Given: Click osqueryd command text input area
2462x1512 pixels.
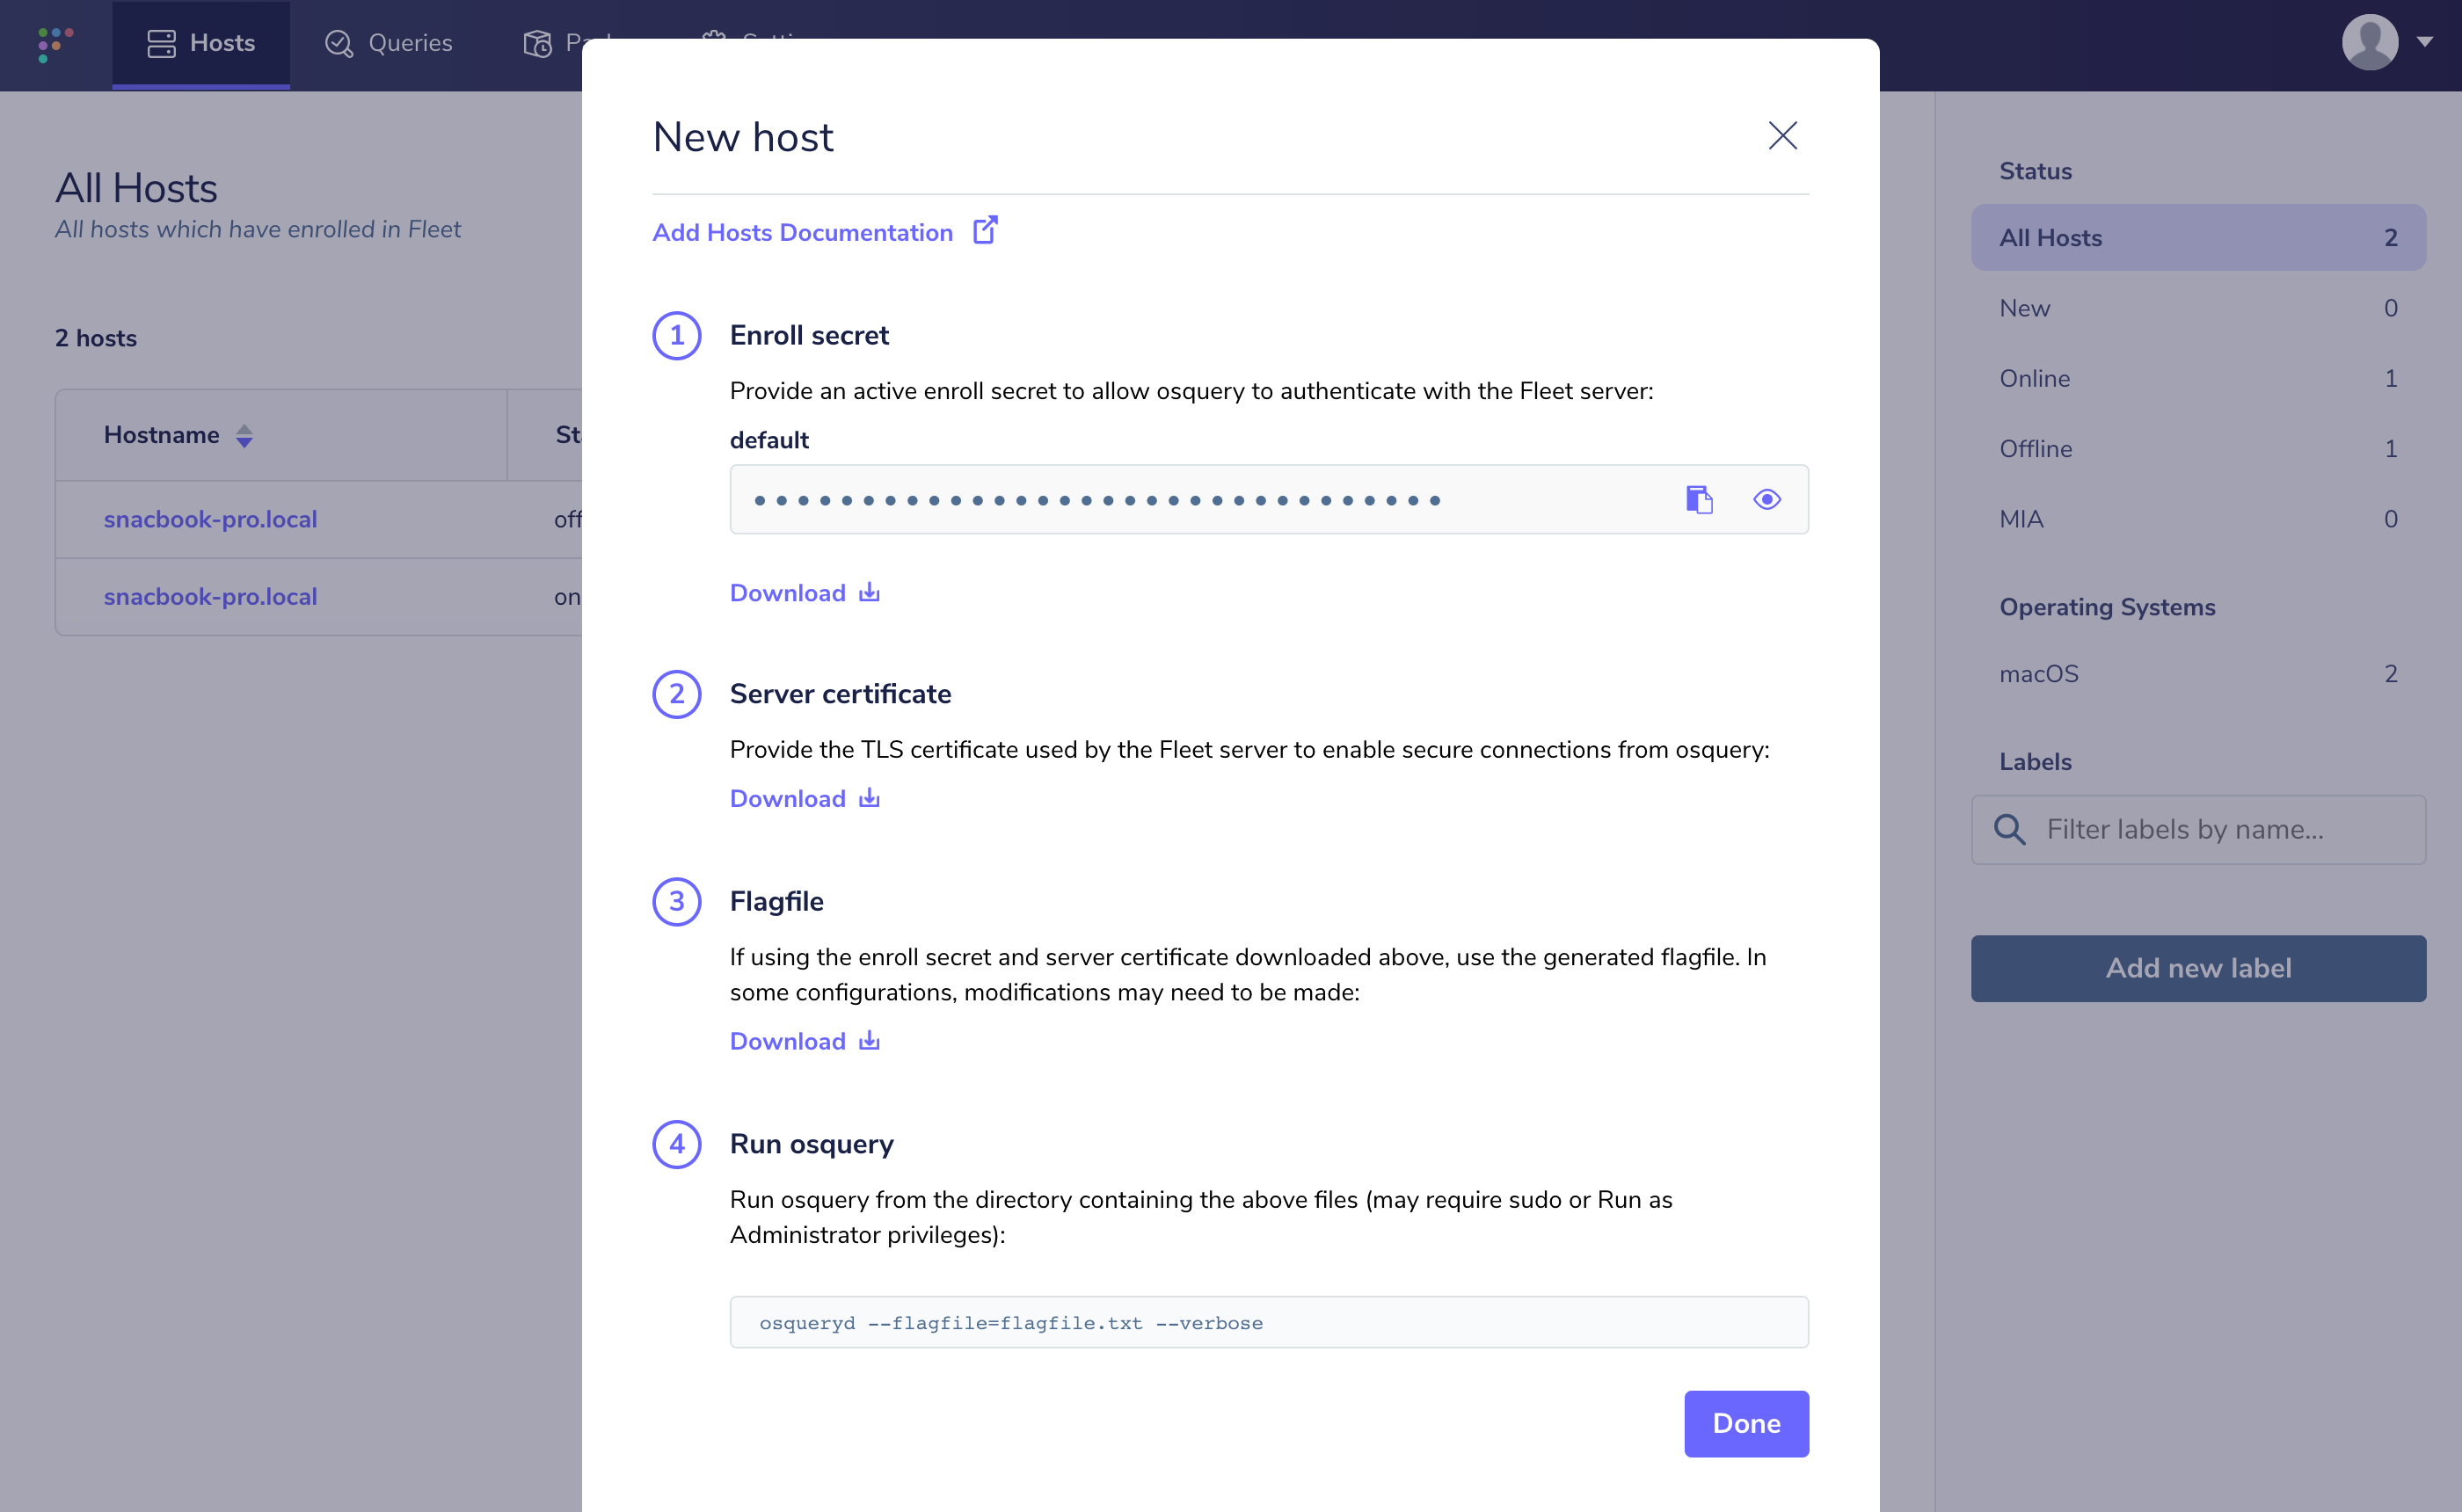Looking at the screenshot, I should click(1268, 1322).
